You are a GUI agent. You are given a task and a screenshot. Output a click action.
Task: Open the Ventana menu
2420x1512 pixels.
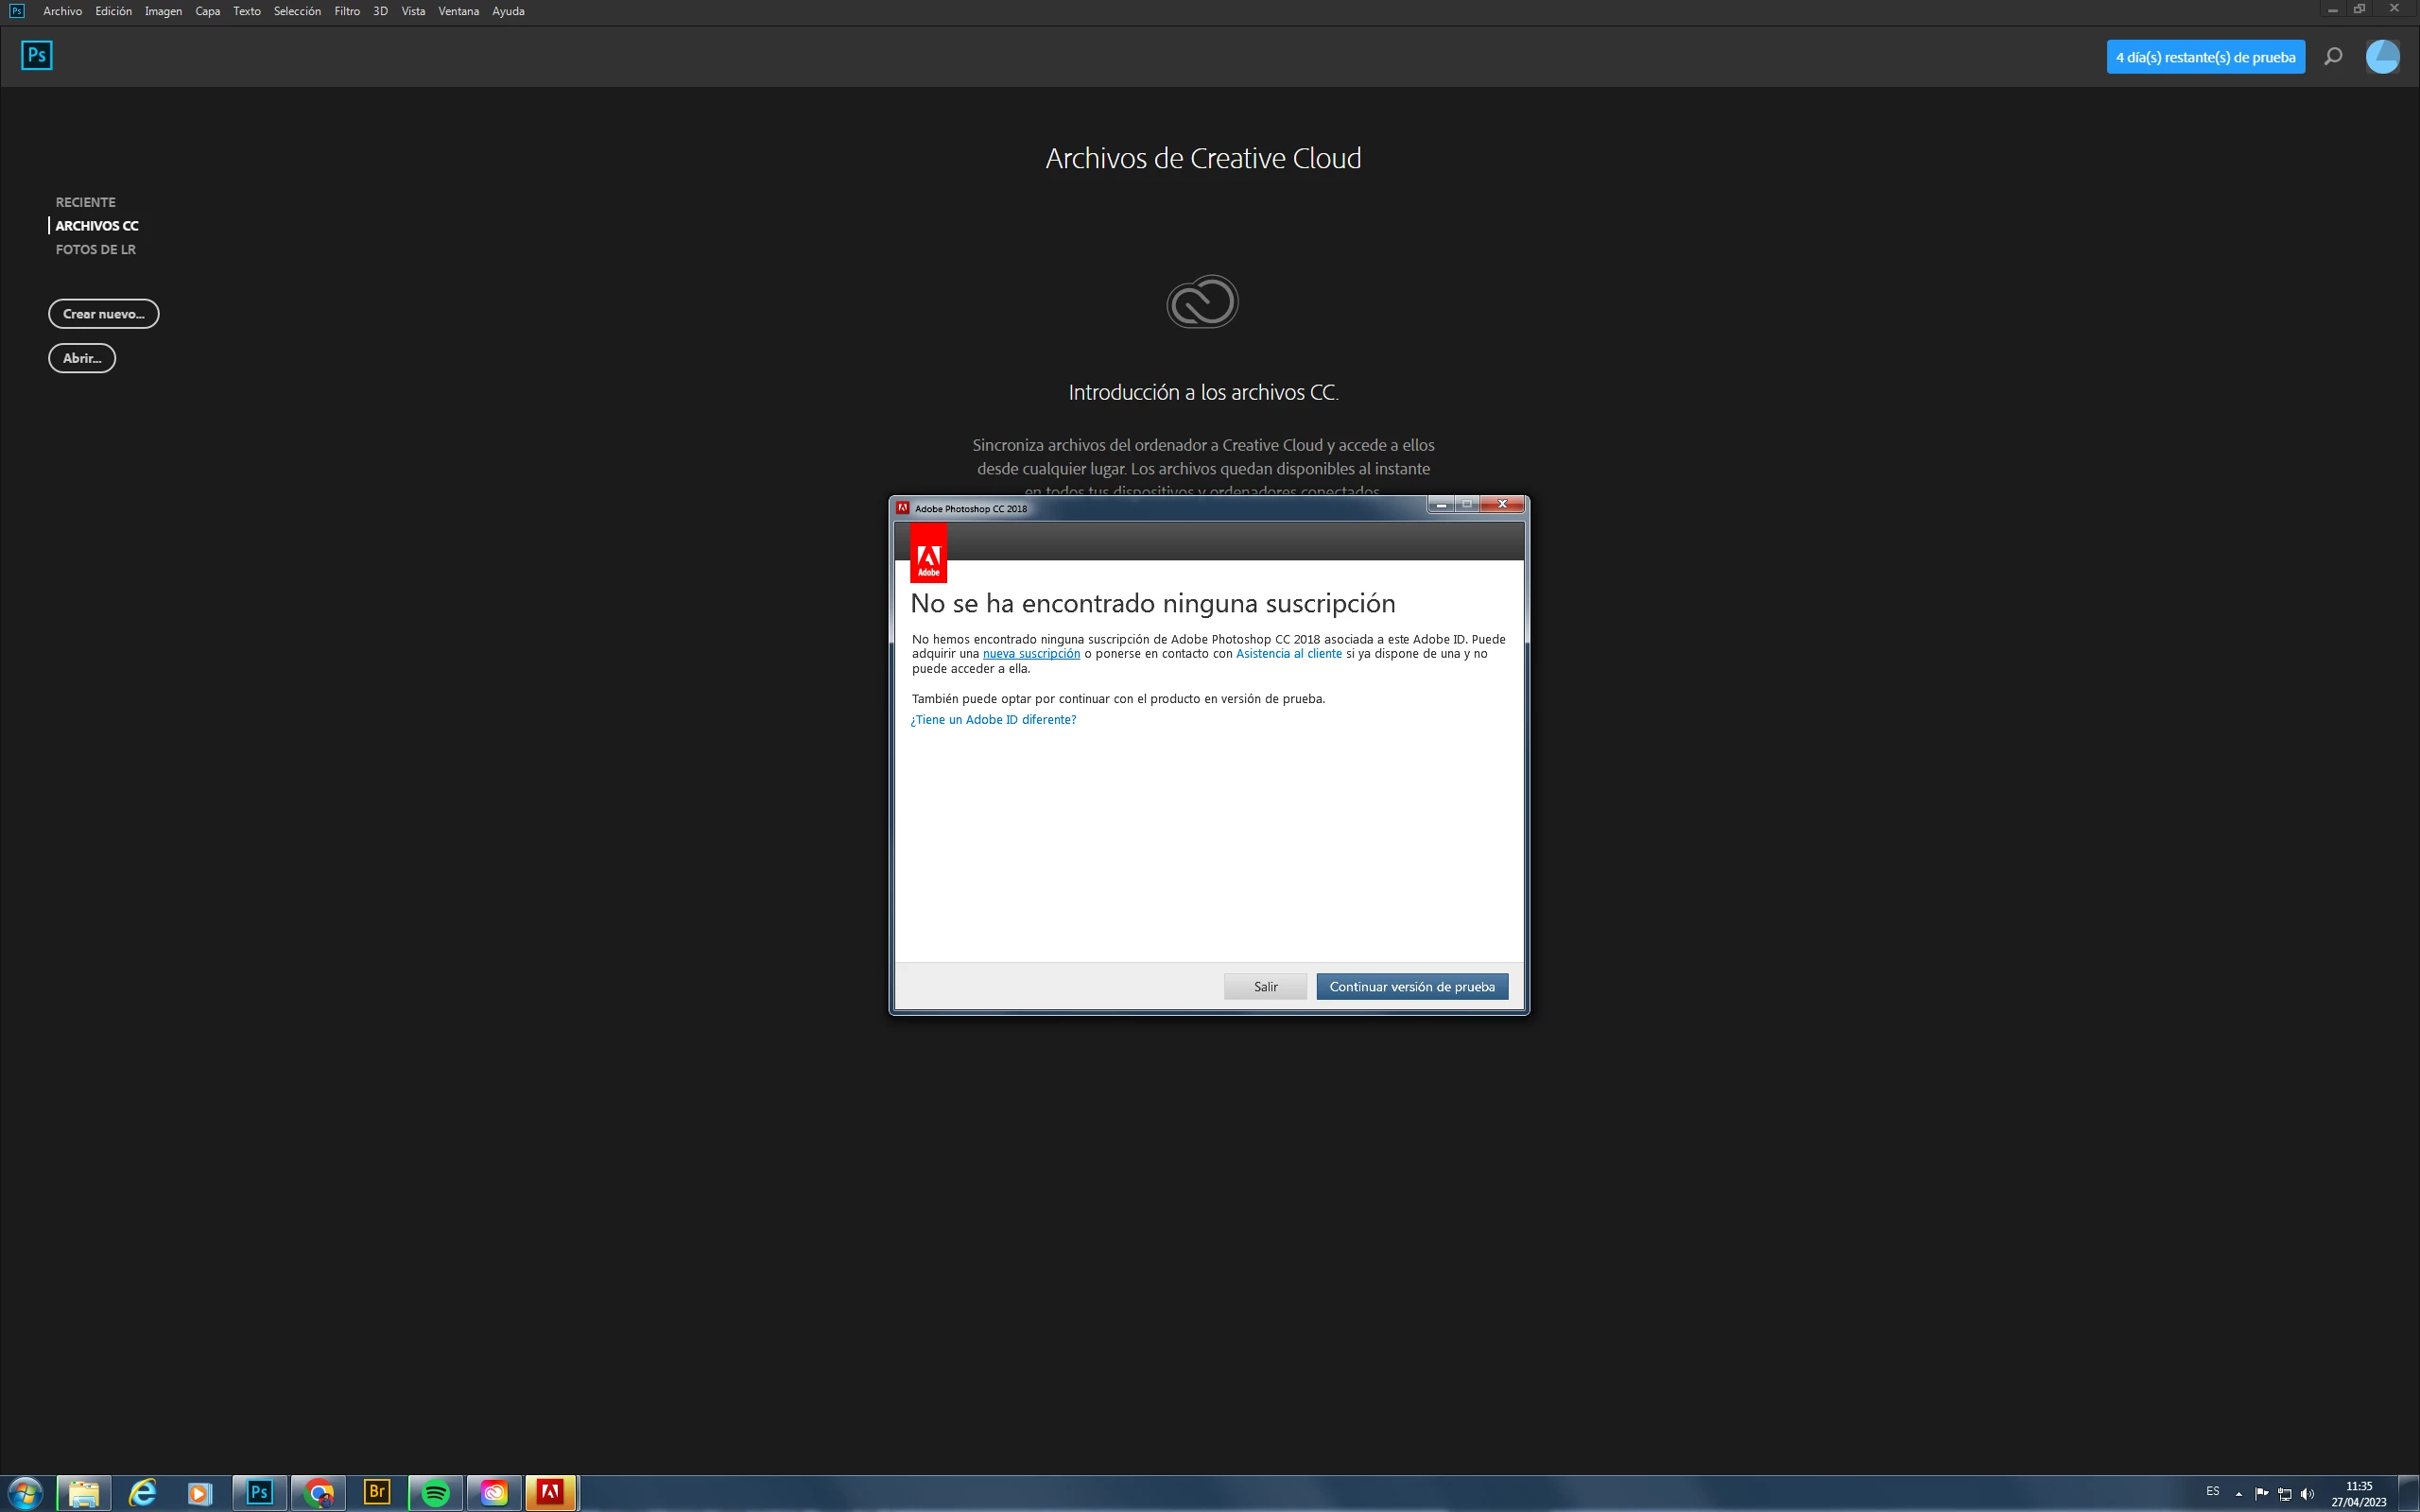tap(458, 11)
